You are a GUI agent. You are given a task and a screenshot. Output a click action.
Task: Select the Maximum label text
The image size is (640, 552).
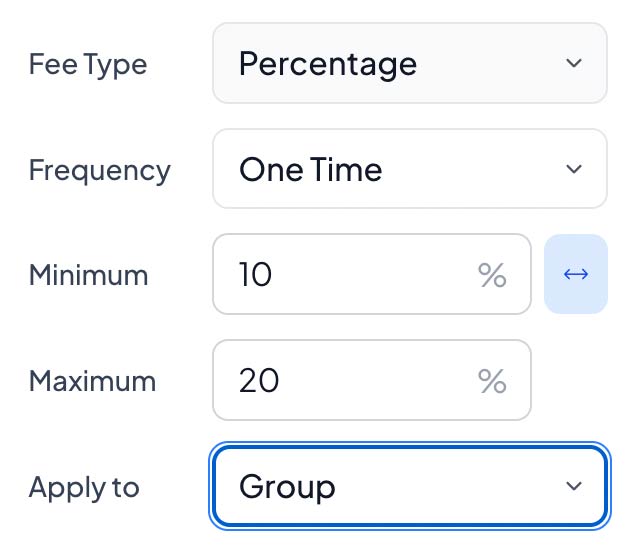point(92,381)
